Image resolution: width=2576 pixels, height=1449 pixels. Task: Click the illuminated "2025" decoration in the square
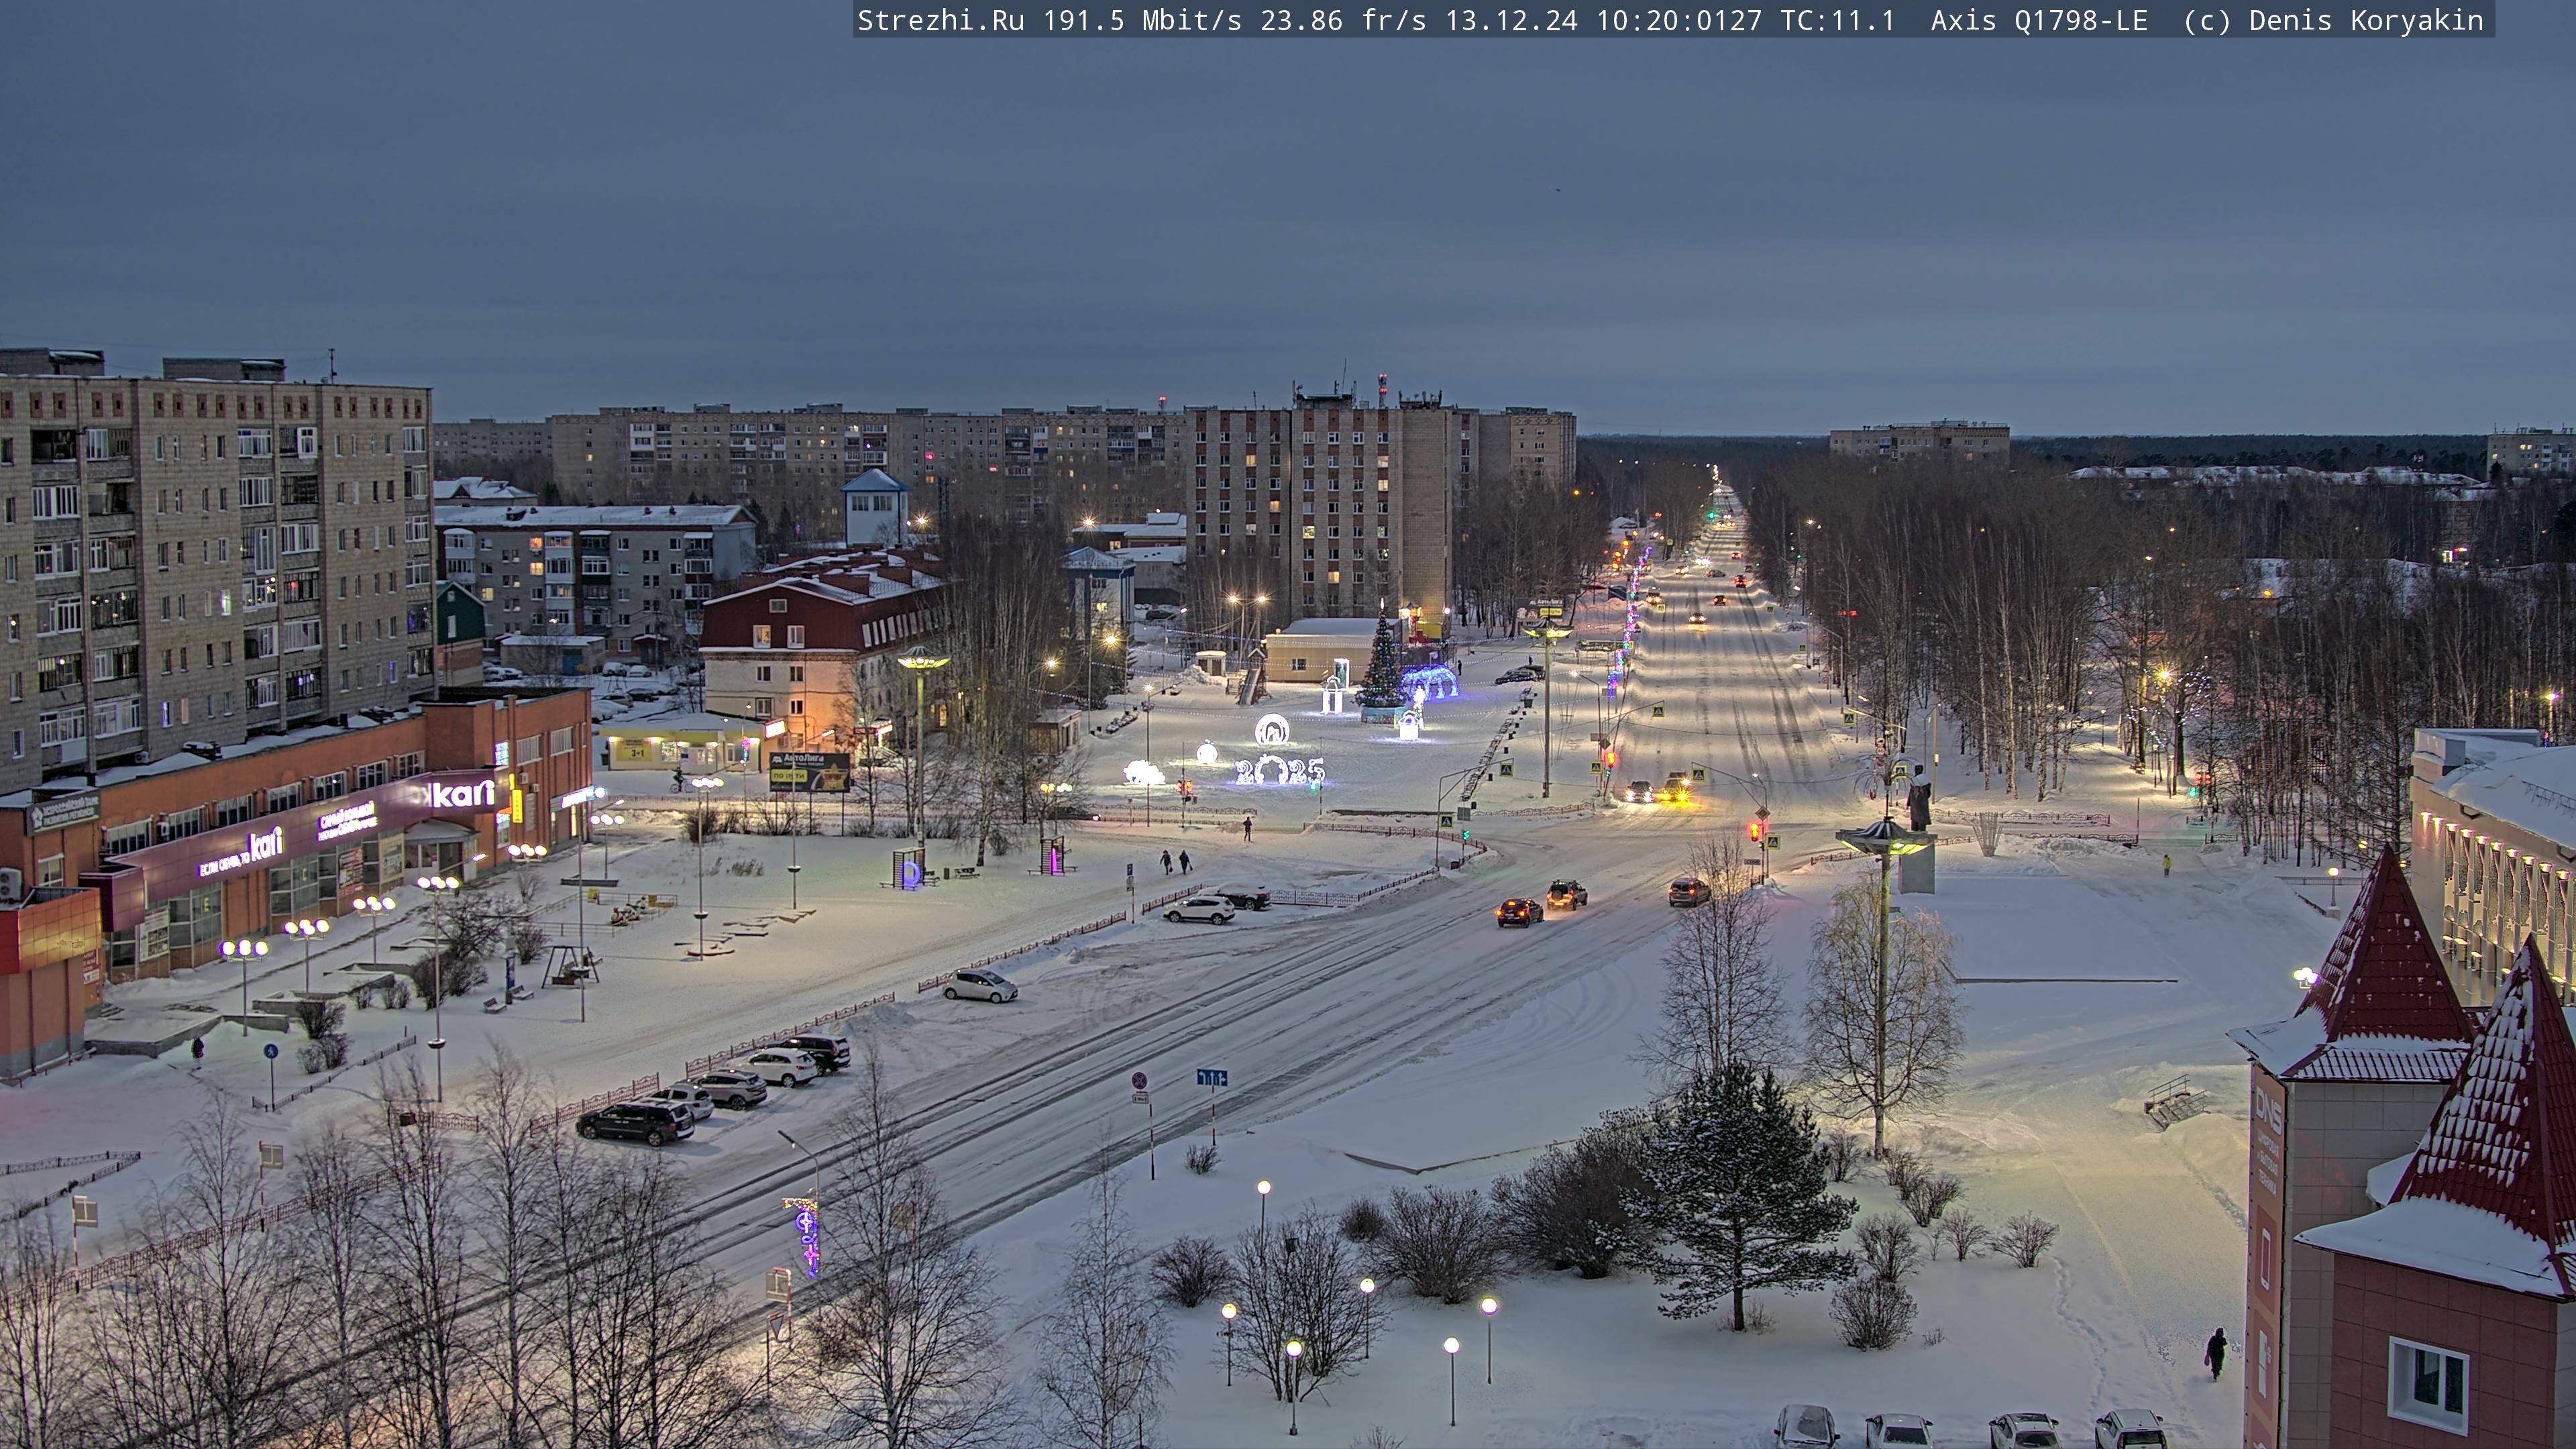[x=1279, y=770]
